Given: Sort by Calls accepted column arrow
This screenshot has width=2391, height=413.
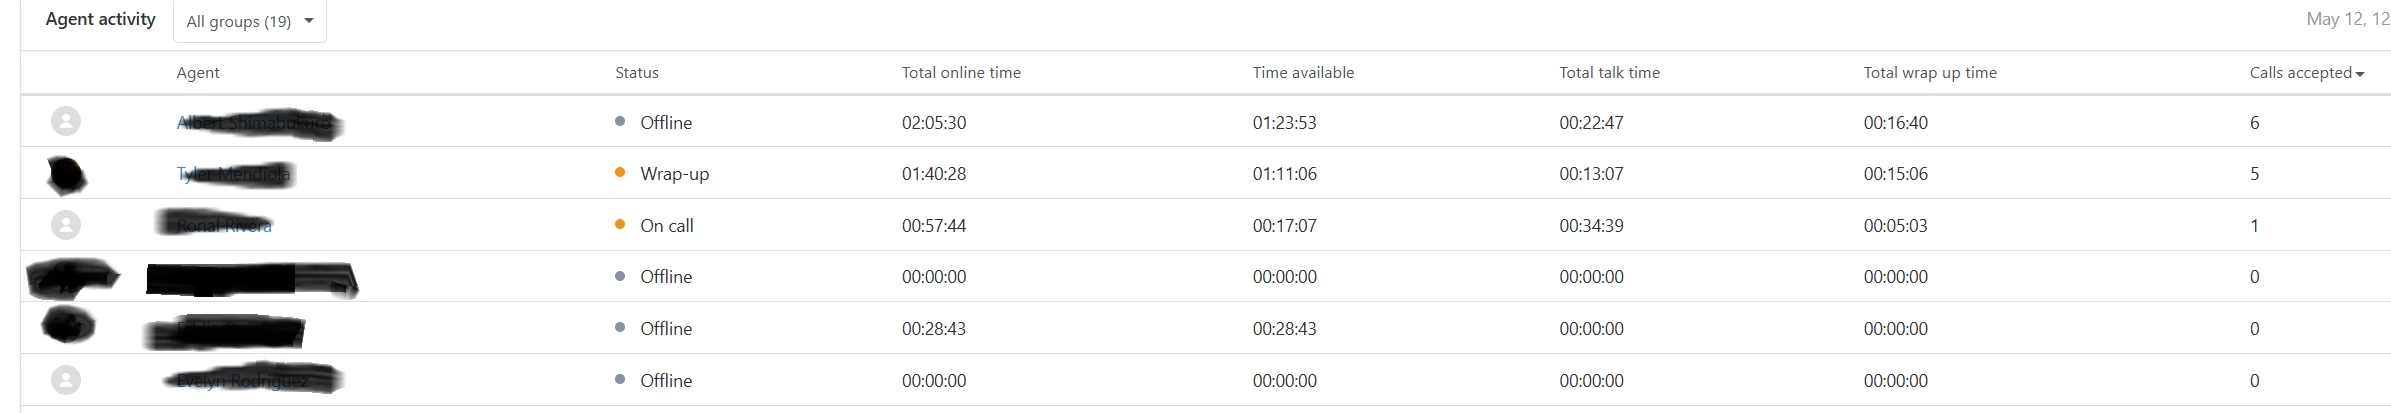Looking at the screenshot, I should pos(2360,74).
